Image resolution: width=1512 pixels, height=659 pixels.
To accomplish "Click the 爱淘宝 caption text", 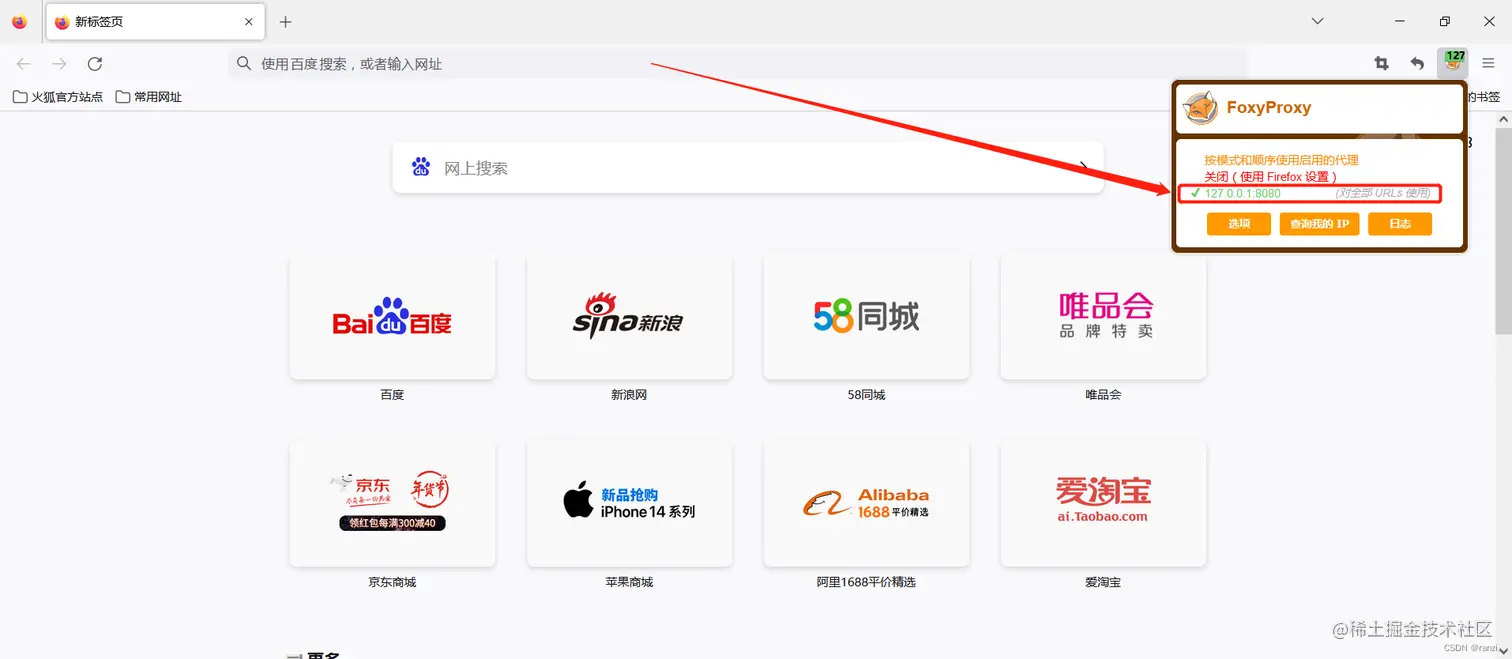I will tap(1103, 582).
